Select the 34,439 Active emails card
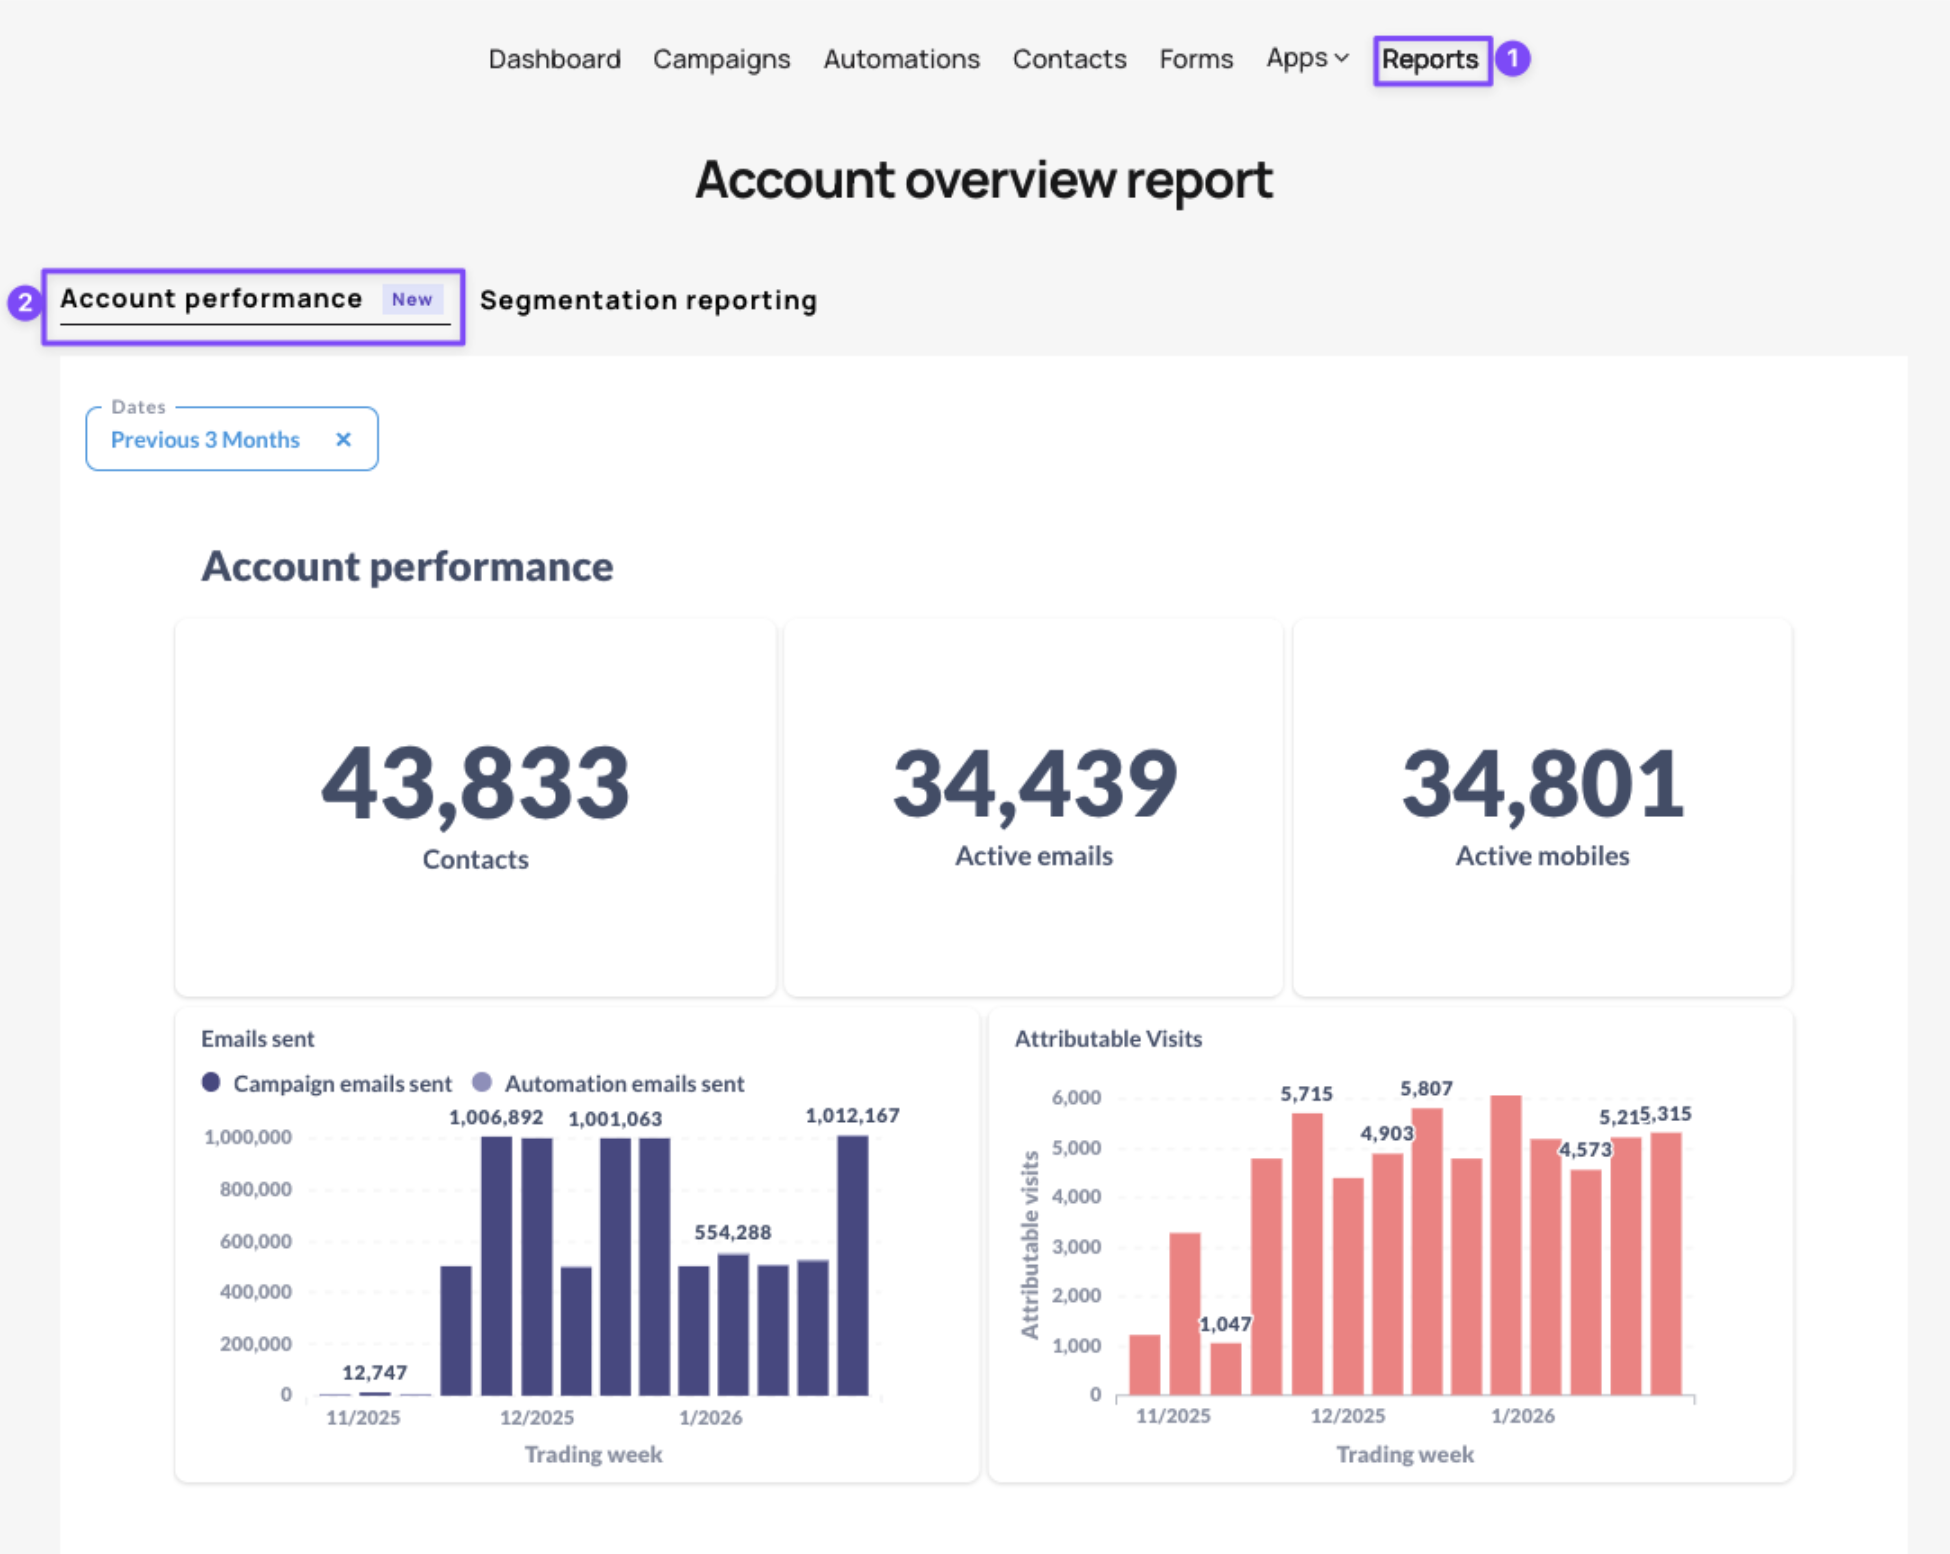This screenshot has height=1554, width=1950. (1034, 806)
